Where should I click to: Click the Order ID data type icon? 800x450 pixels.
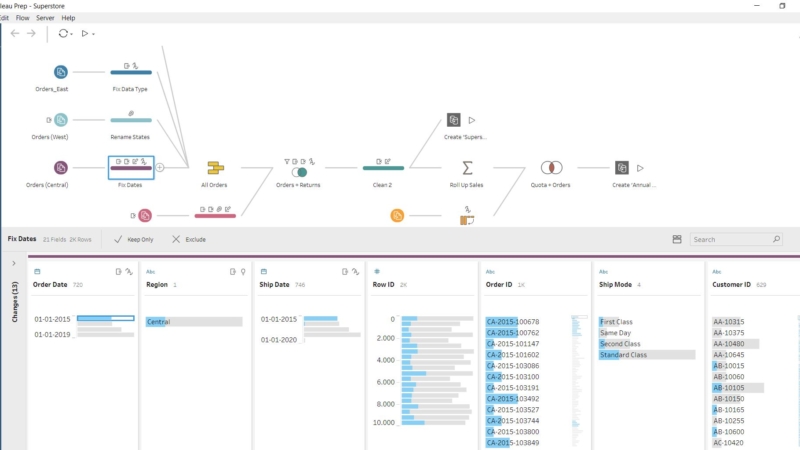pos(490,272)
